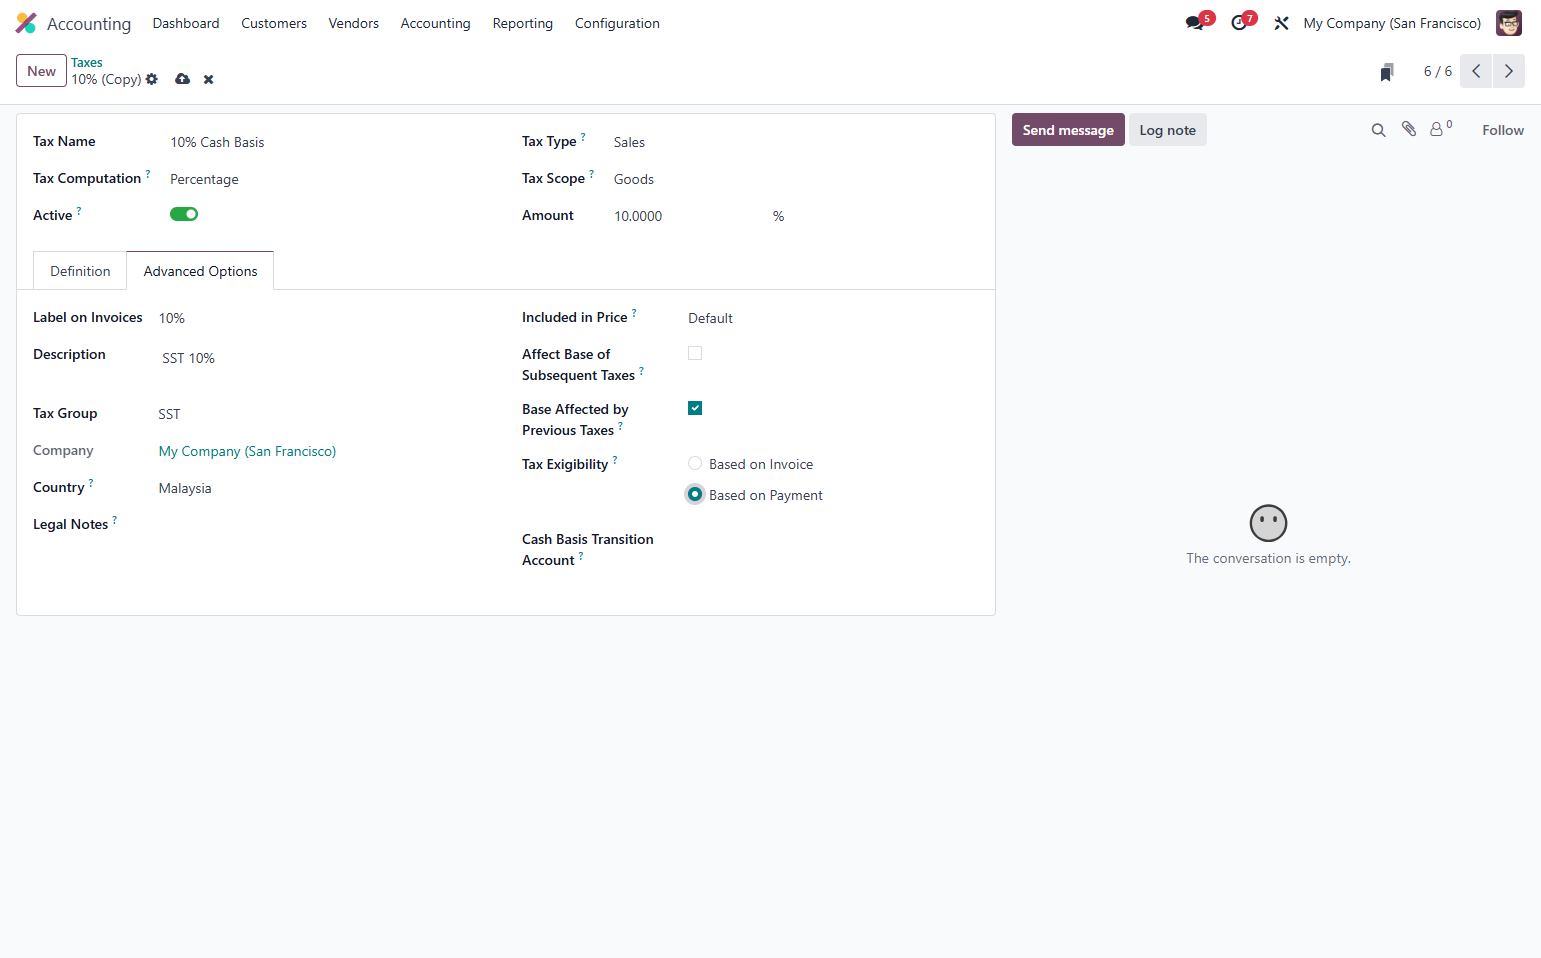
Task: Click the Taxes breadcrumb link
Action: [87, 62]
